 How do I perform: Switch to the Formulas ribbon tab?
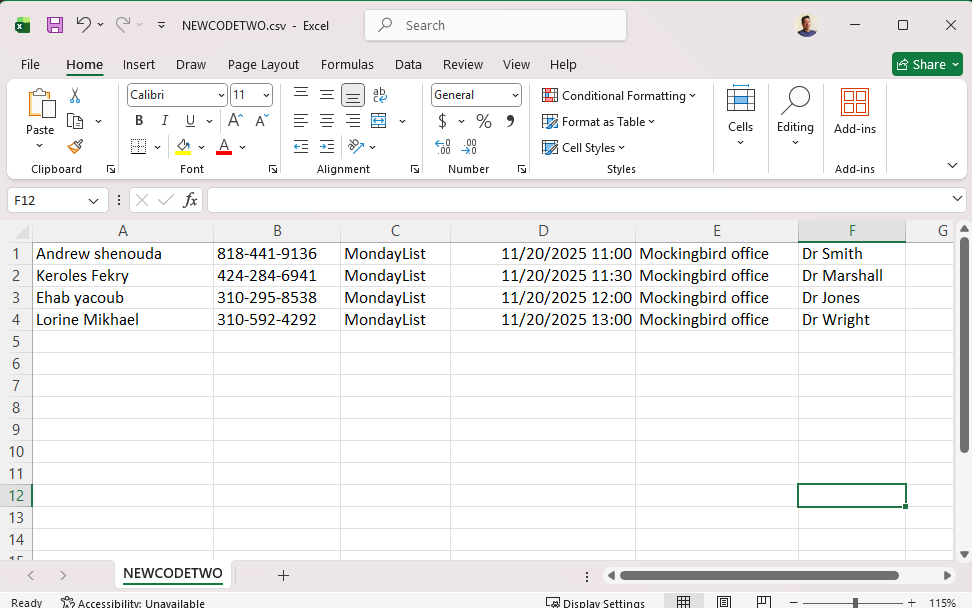pos(347,64)
